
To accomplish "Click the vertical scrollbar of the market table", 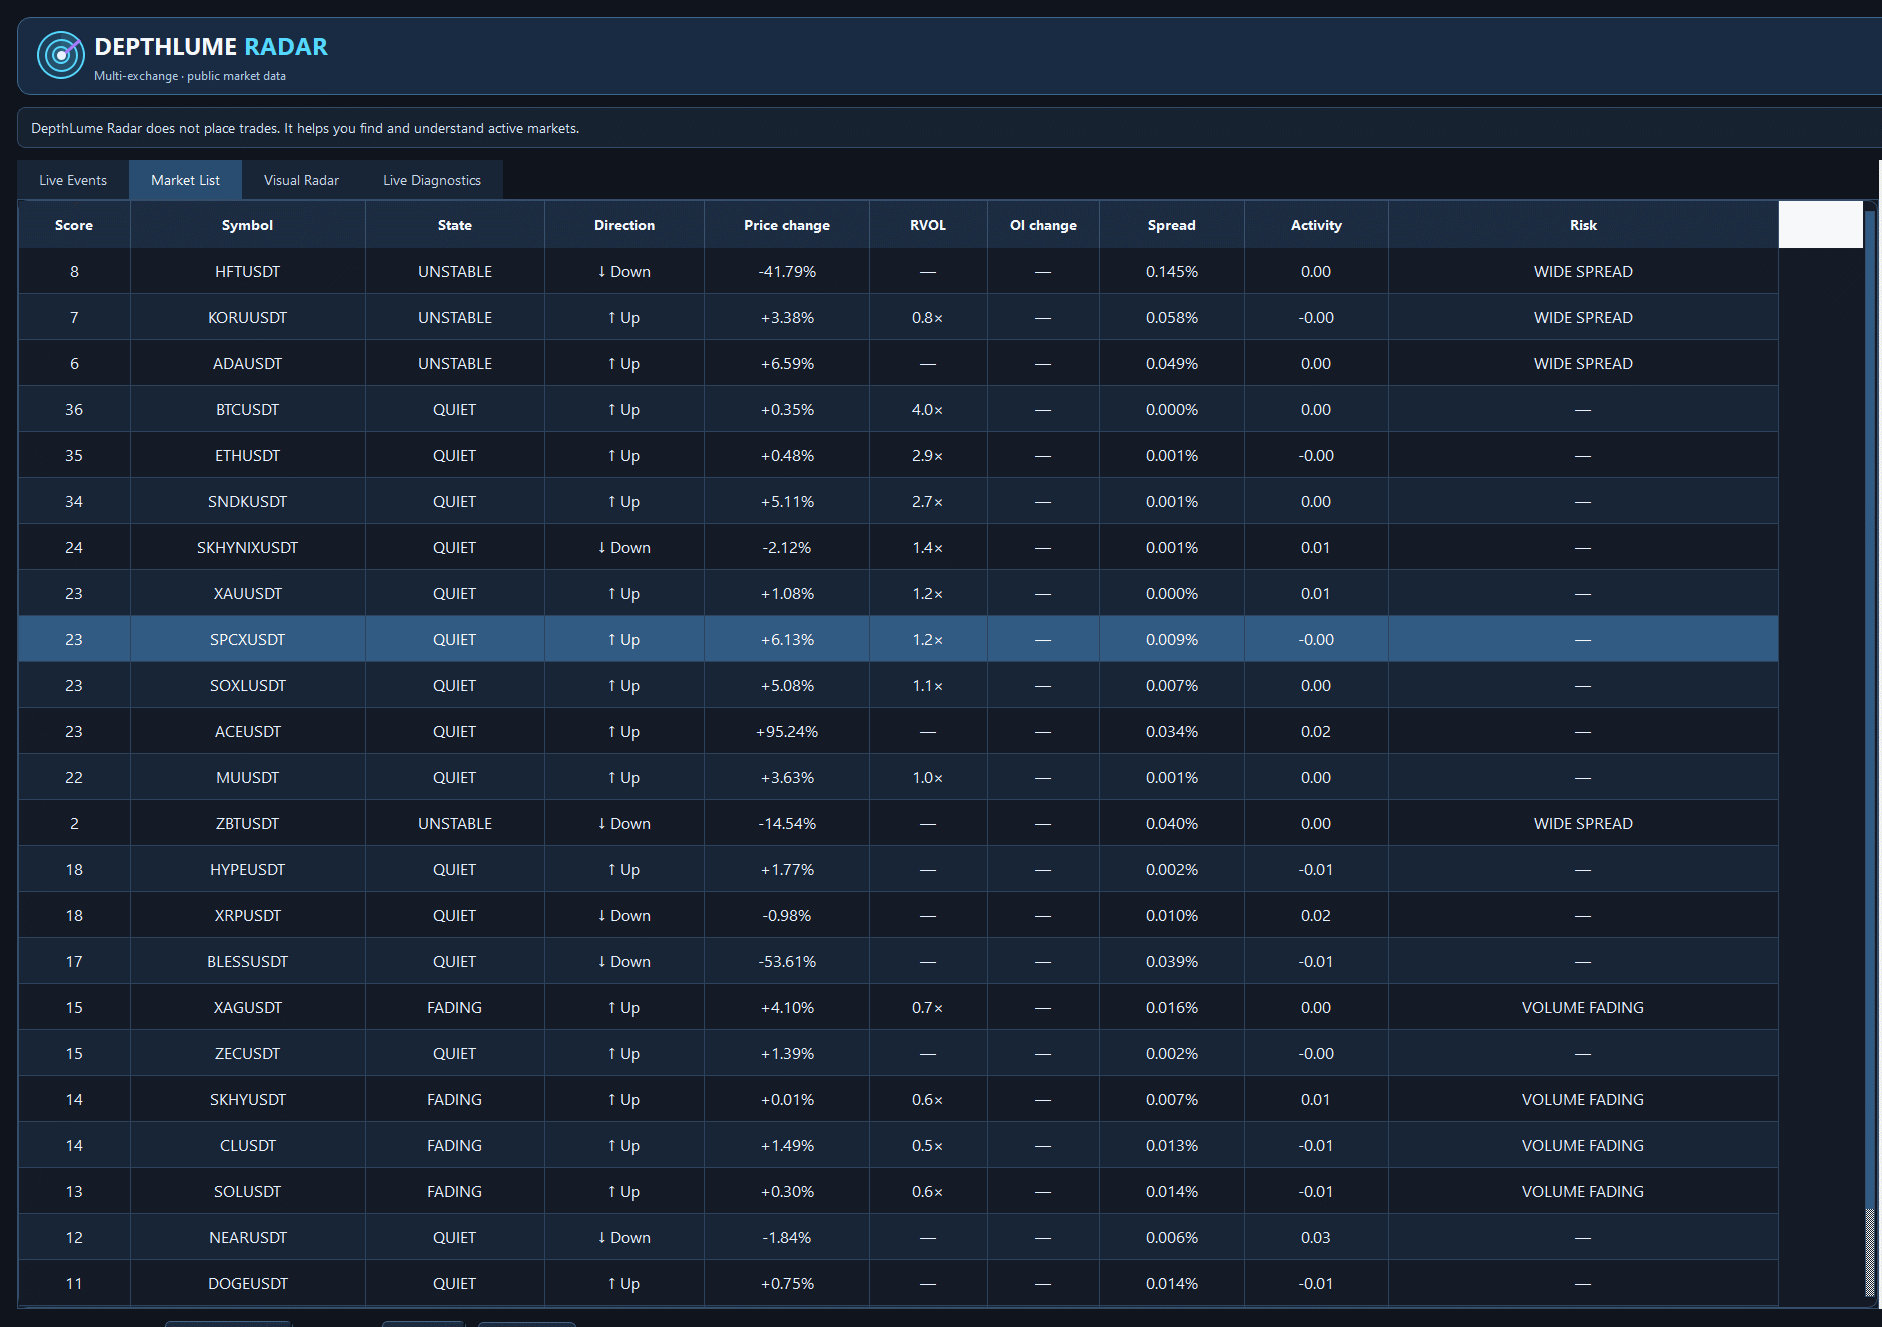I will (x=1870, y=753).
